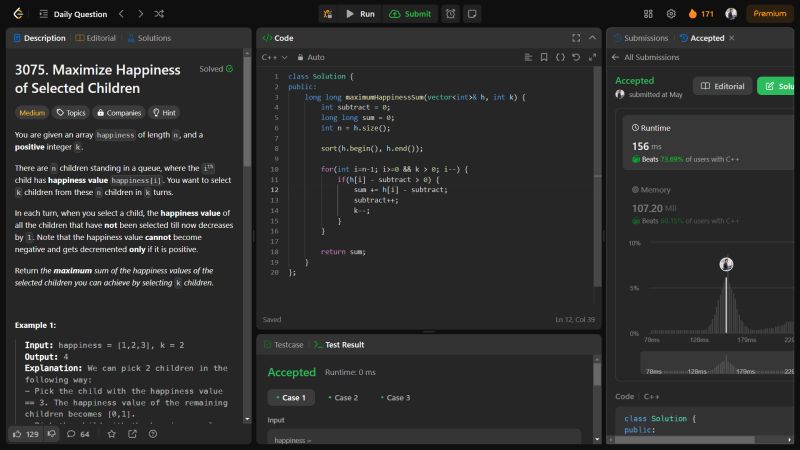Select the Memory stats card
This screenshot has width=800, height=450.
709,205
